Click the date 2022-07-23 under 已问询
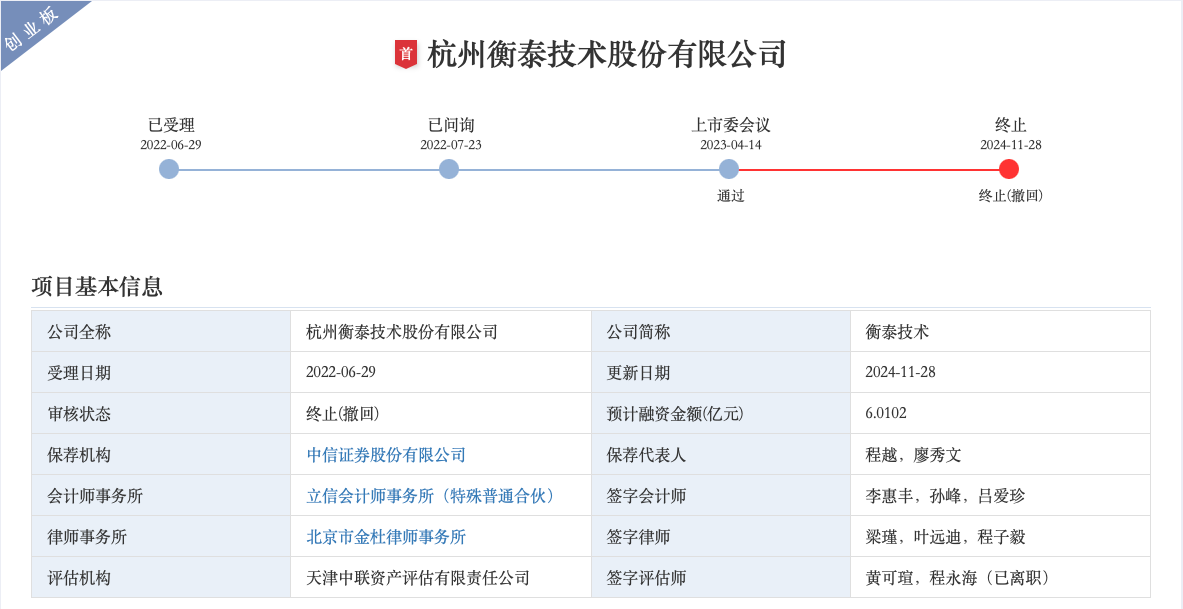 click(x=450, y=145)
